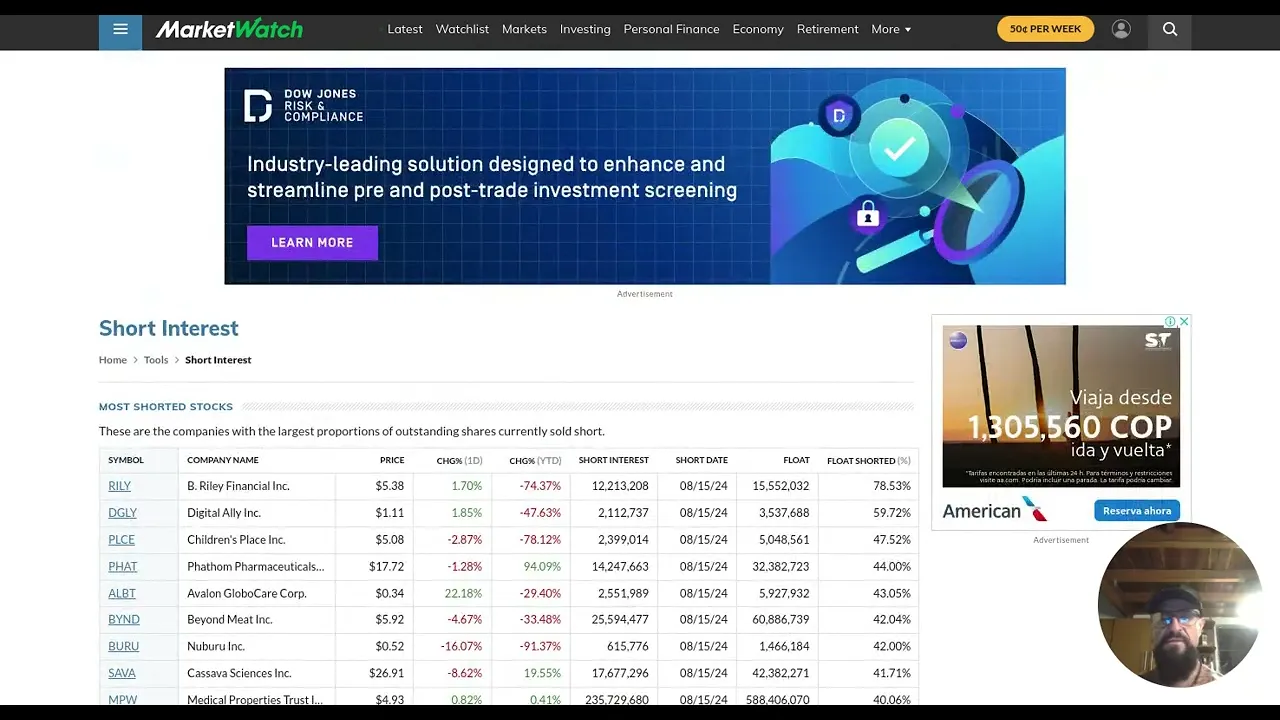The image size is (1280, 720).
Task: Go to Watchlist in navigation
Action: pyautogui.click(x=462, y=29)
